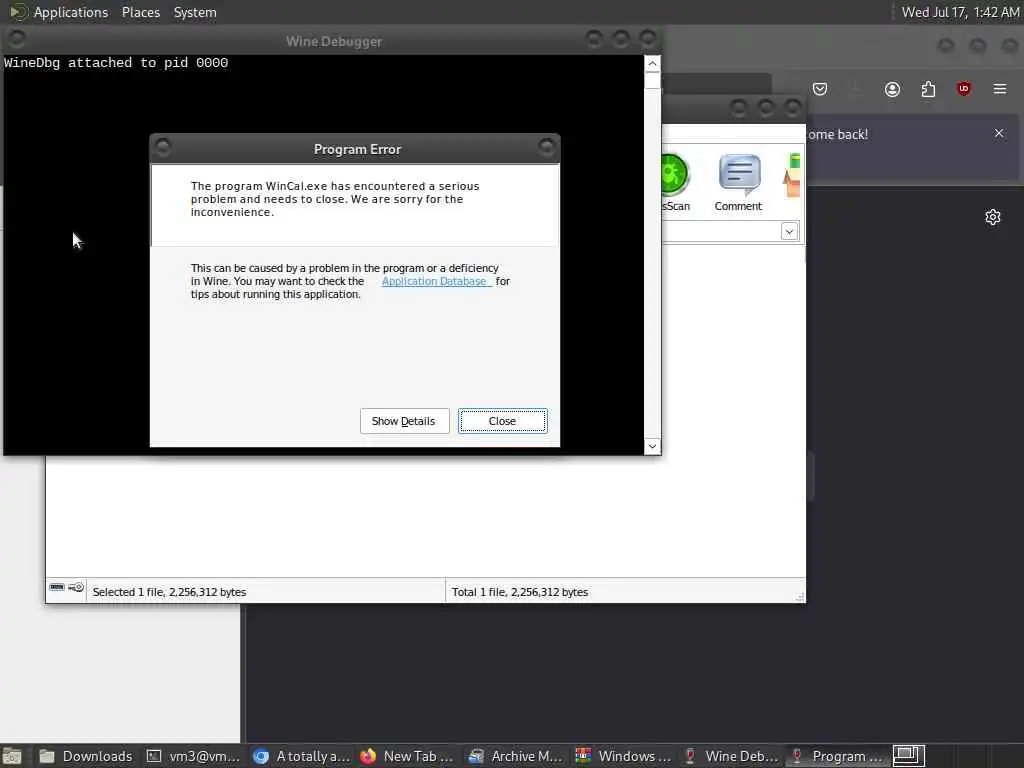Click WinRAR status bar key icon
The image size is (1024, 768).
[76, 587]
